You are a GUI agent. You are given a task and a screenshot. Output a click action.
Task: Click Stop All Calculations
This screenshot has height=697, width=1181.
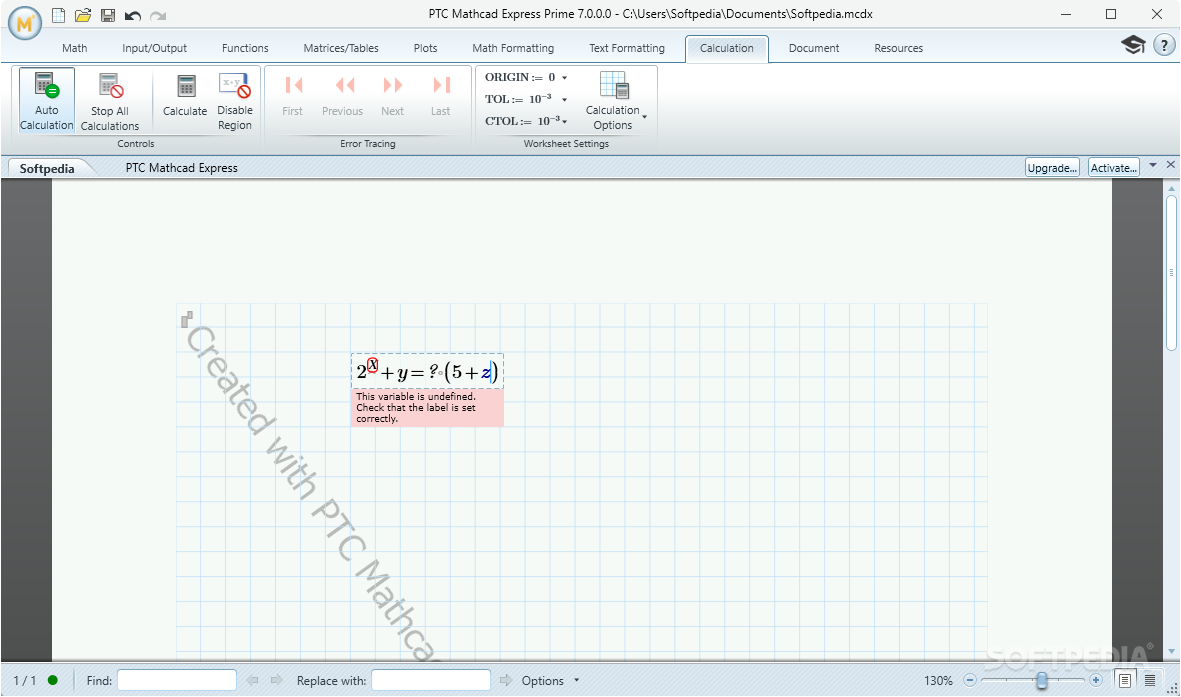(110, 101)
